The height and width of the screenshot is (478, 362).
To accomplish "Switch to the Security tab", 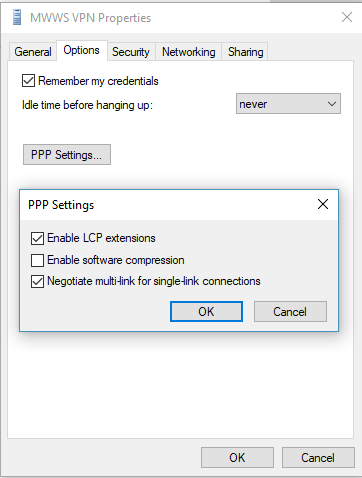I will tap(131, 52).
